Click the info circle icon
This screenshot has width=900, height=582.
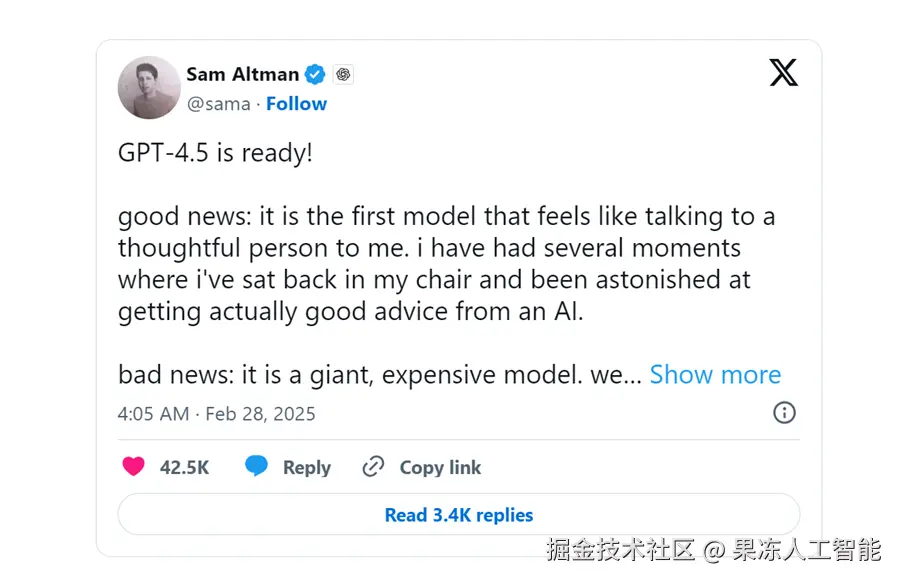[785, 413]
